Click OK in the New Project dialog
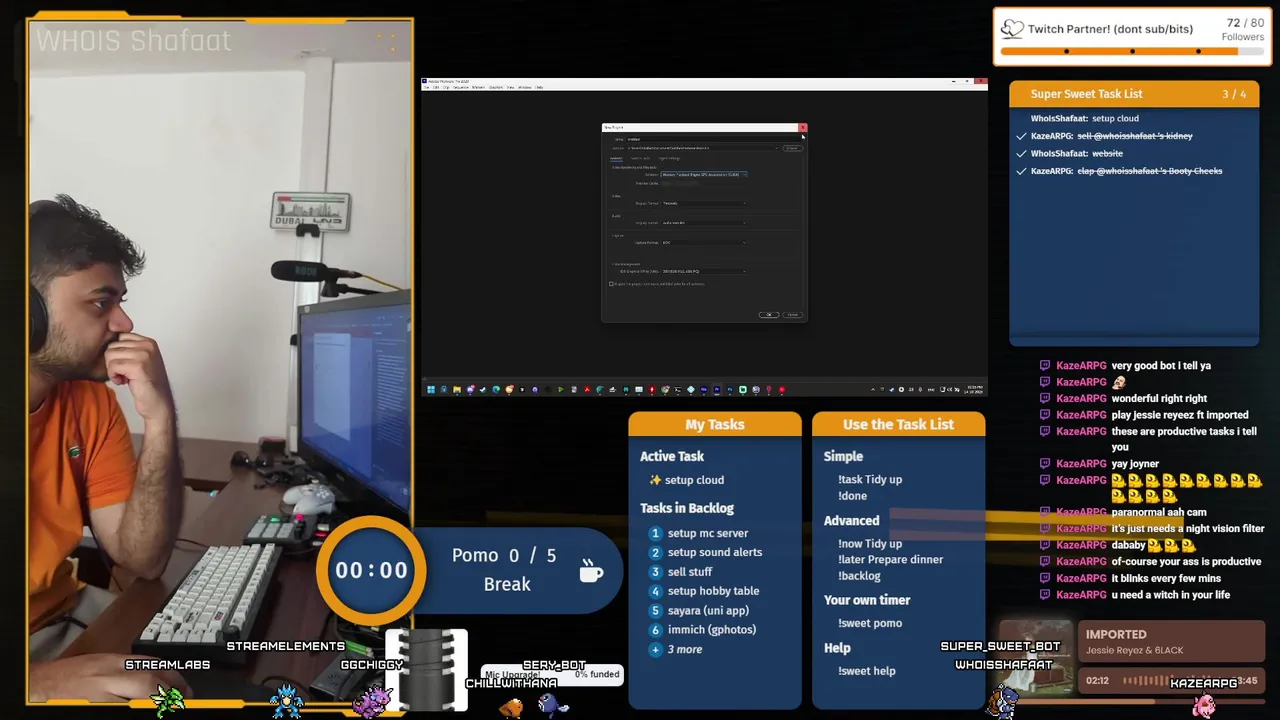Viewport: 1280px width, 720px height. pyautogui.click(x=769, y=315)
